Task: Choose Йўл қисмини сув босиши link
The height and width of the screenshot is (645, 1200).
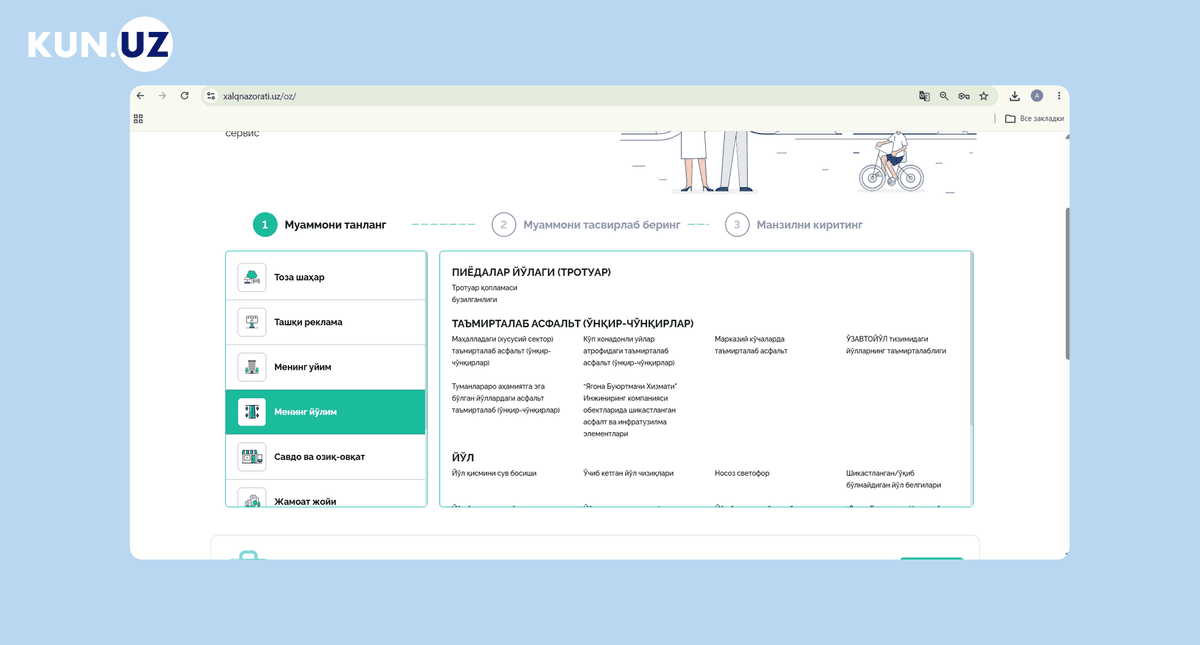Action: (494, 473)
